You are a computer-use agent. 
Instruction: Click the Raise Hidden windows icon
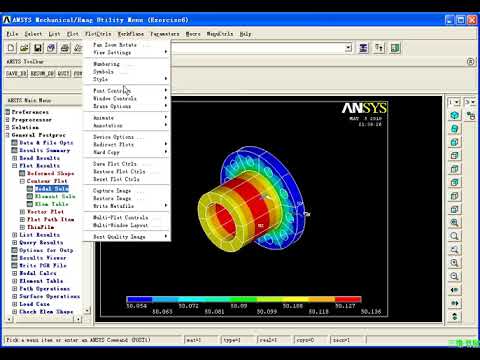point(363,48)
